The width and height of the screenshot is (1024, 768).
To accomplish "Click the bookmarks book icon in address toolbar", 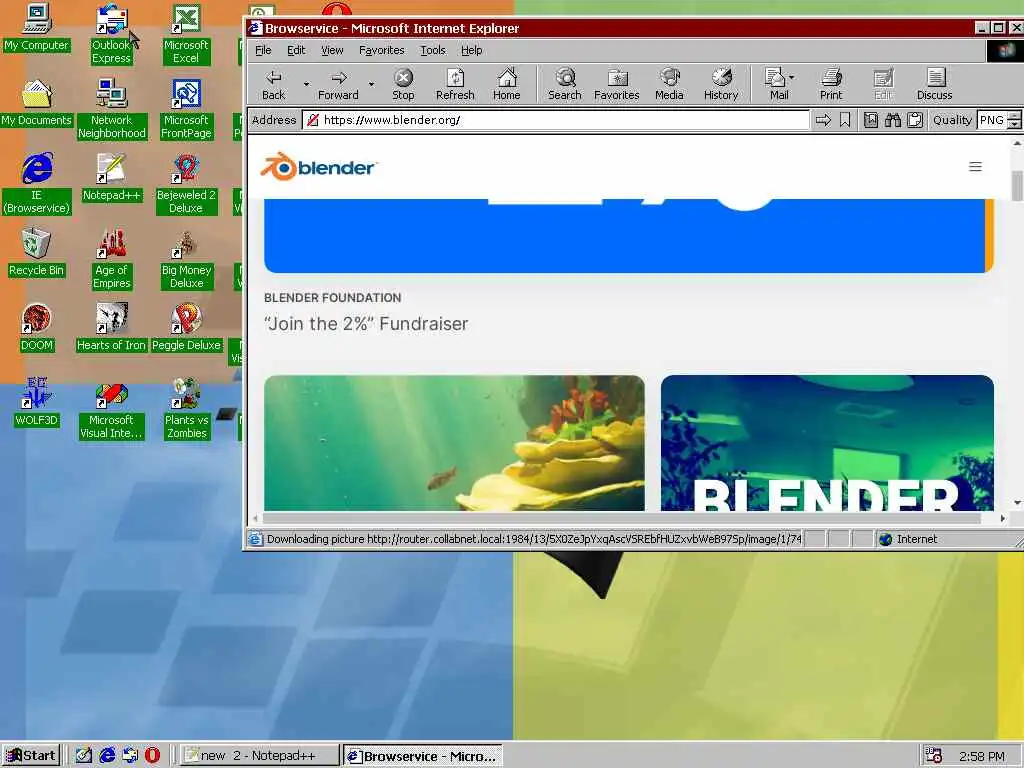I will (x=871, y=120).
